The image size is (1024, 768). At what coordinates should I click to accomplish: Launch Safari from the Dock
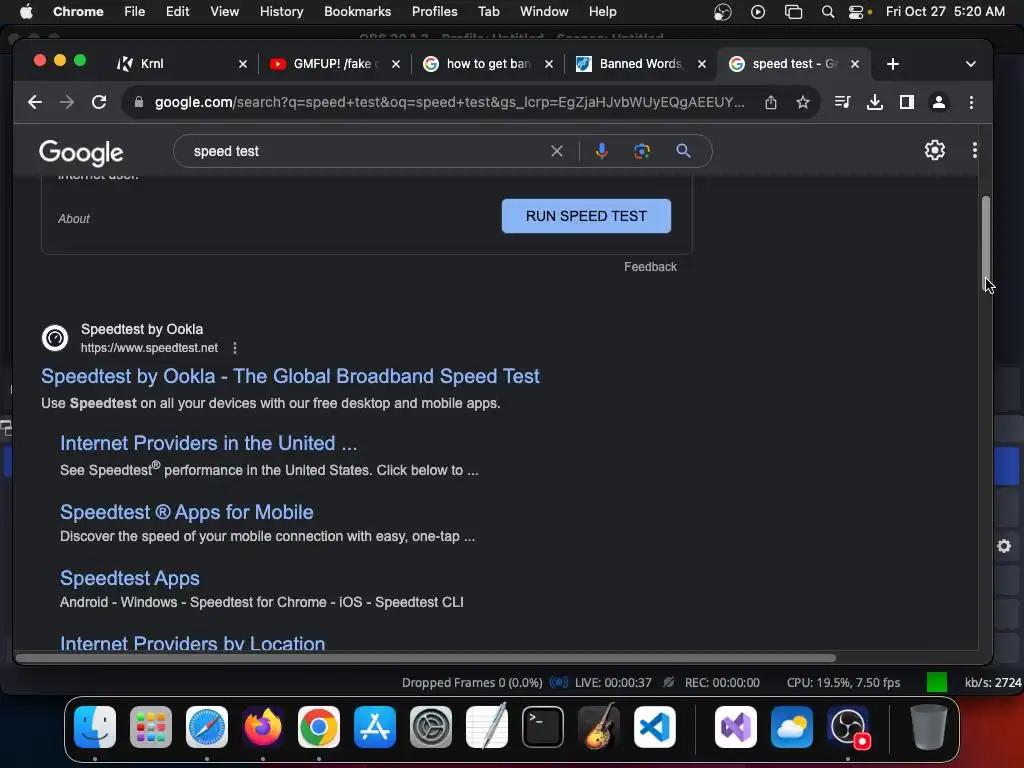click(x=206, y=727)
